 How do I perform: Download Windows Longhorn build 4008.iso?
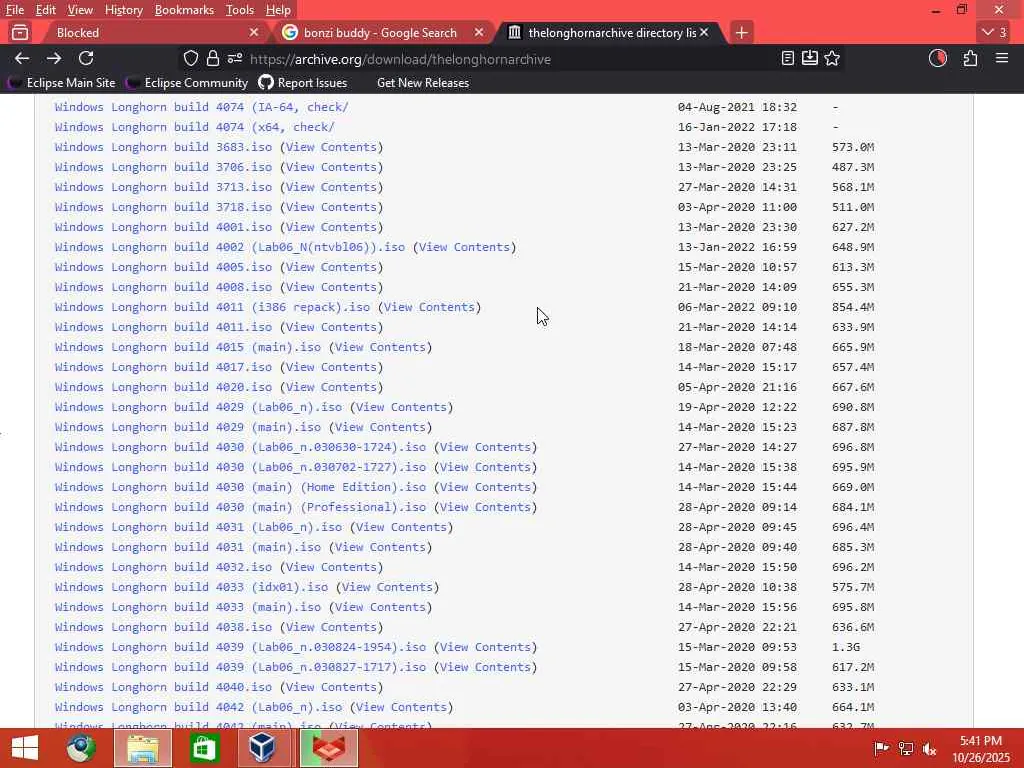(x=163, y=287)
